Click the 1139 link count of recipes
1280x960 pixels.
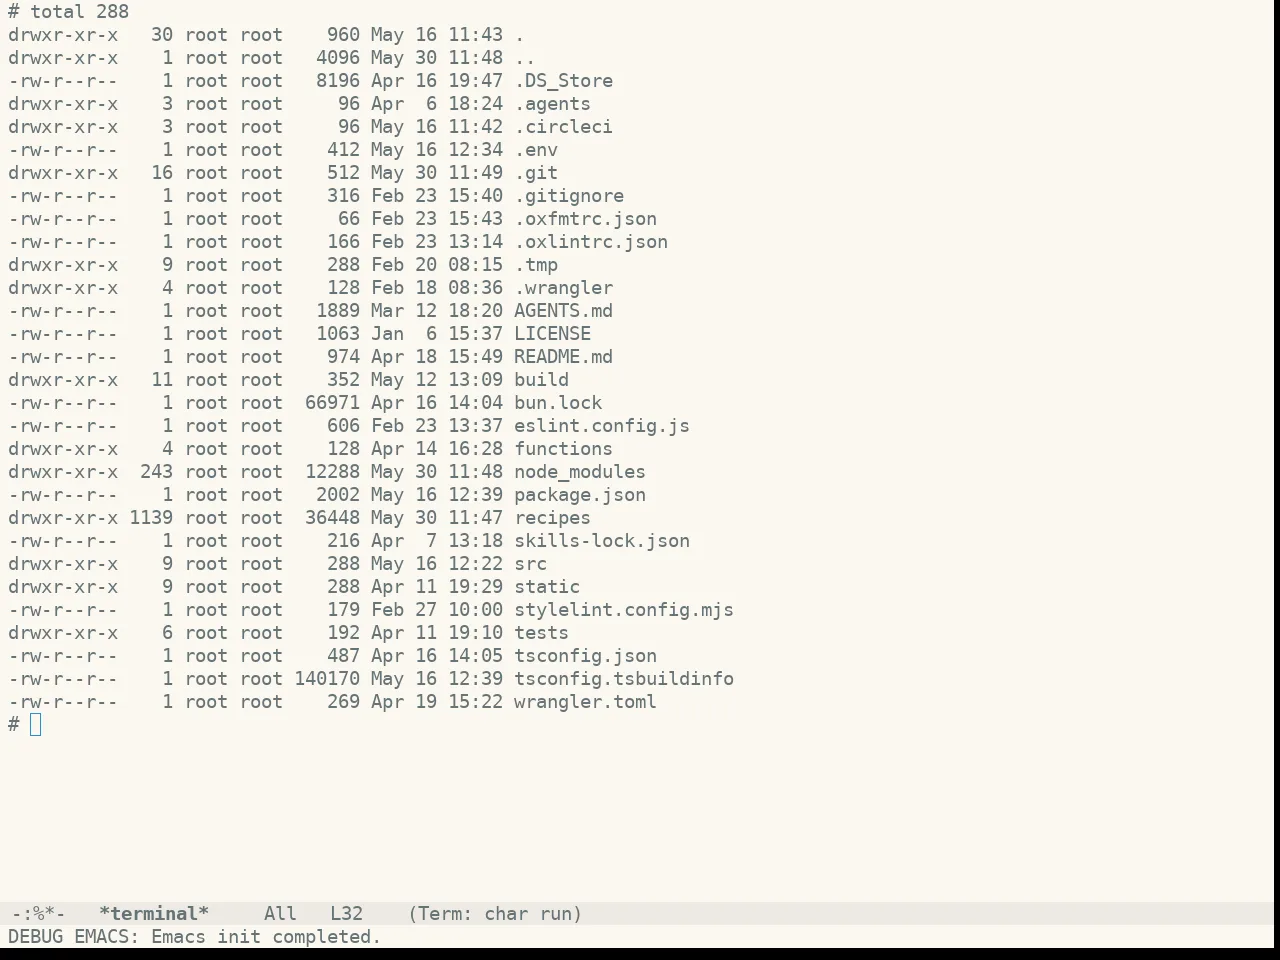(x=151, y=518)
